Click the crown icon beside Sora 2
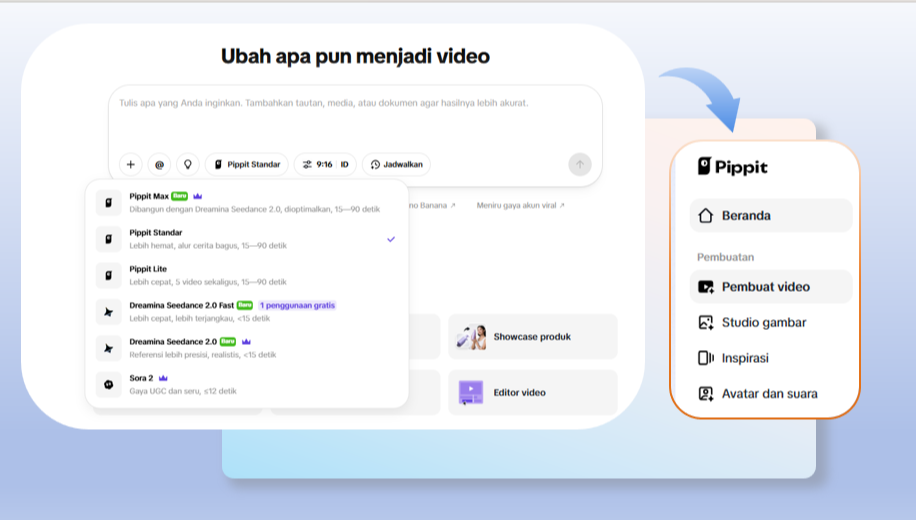916x521 pixels. click(163, 378)
